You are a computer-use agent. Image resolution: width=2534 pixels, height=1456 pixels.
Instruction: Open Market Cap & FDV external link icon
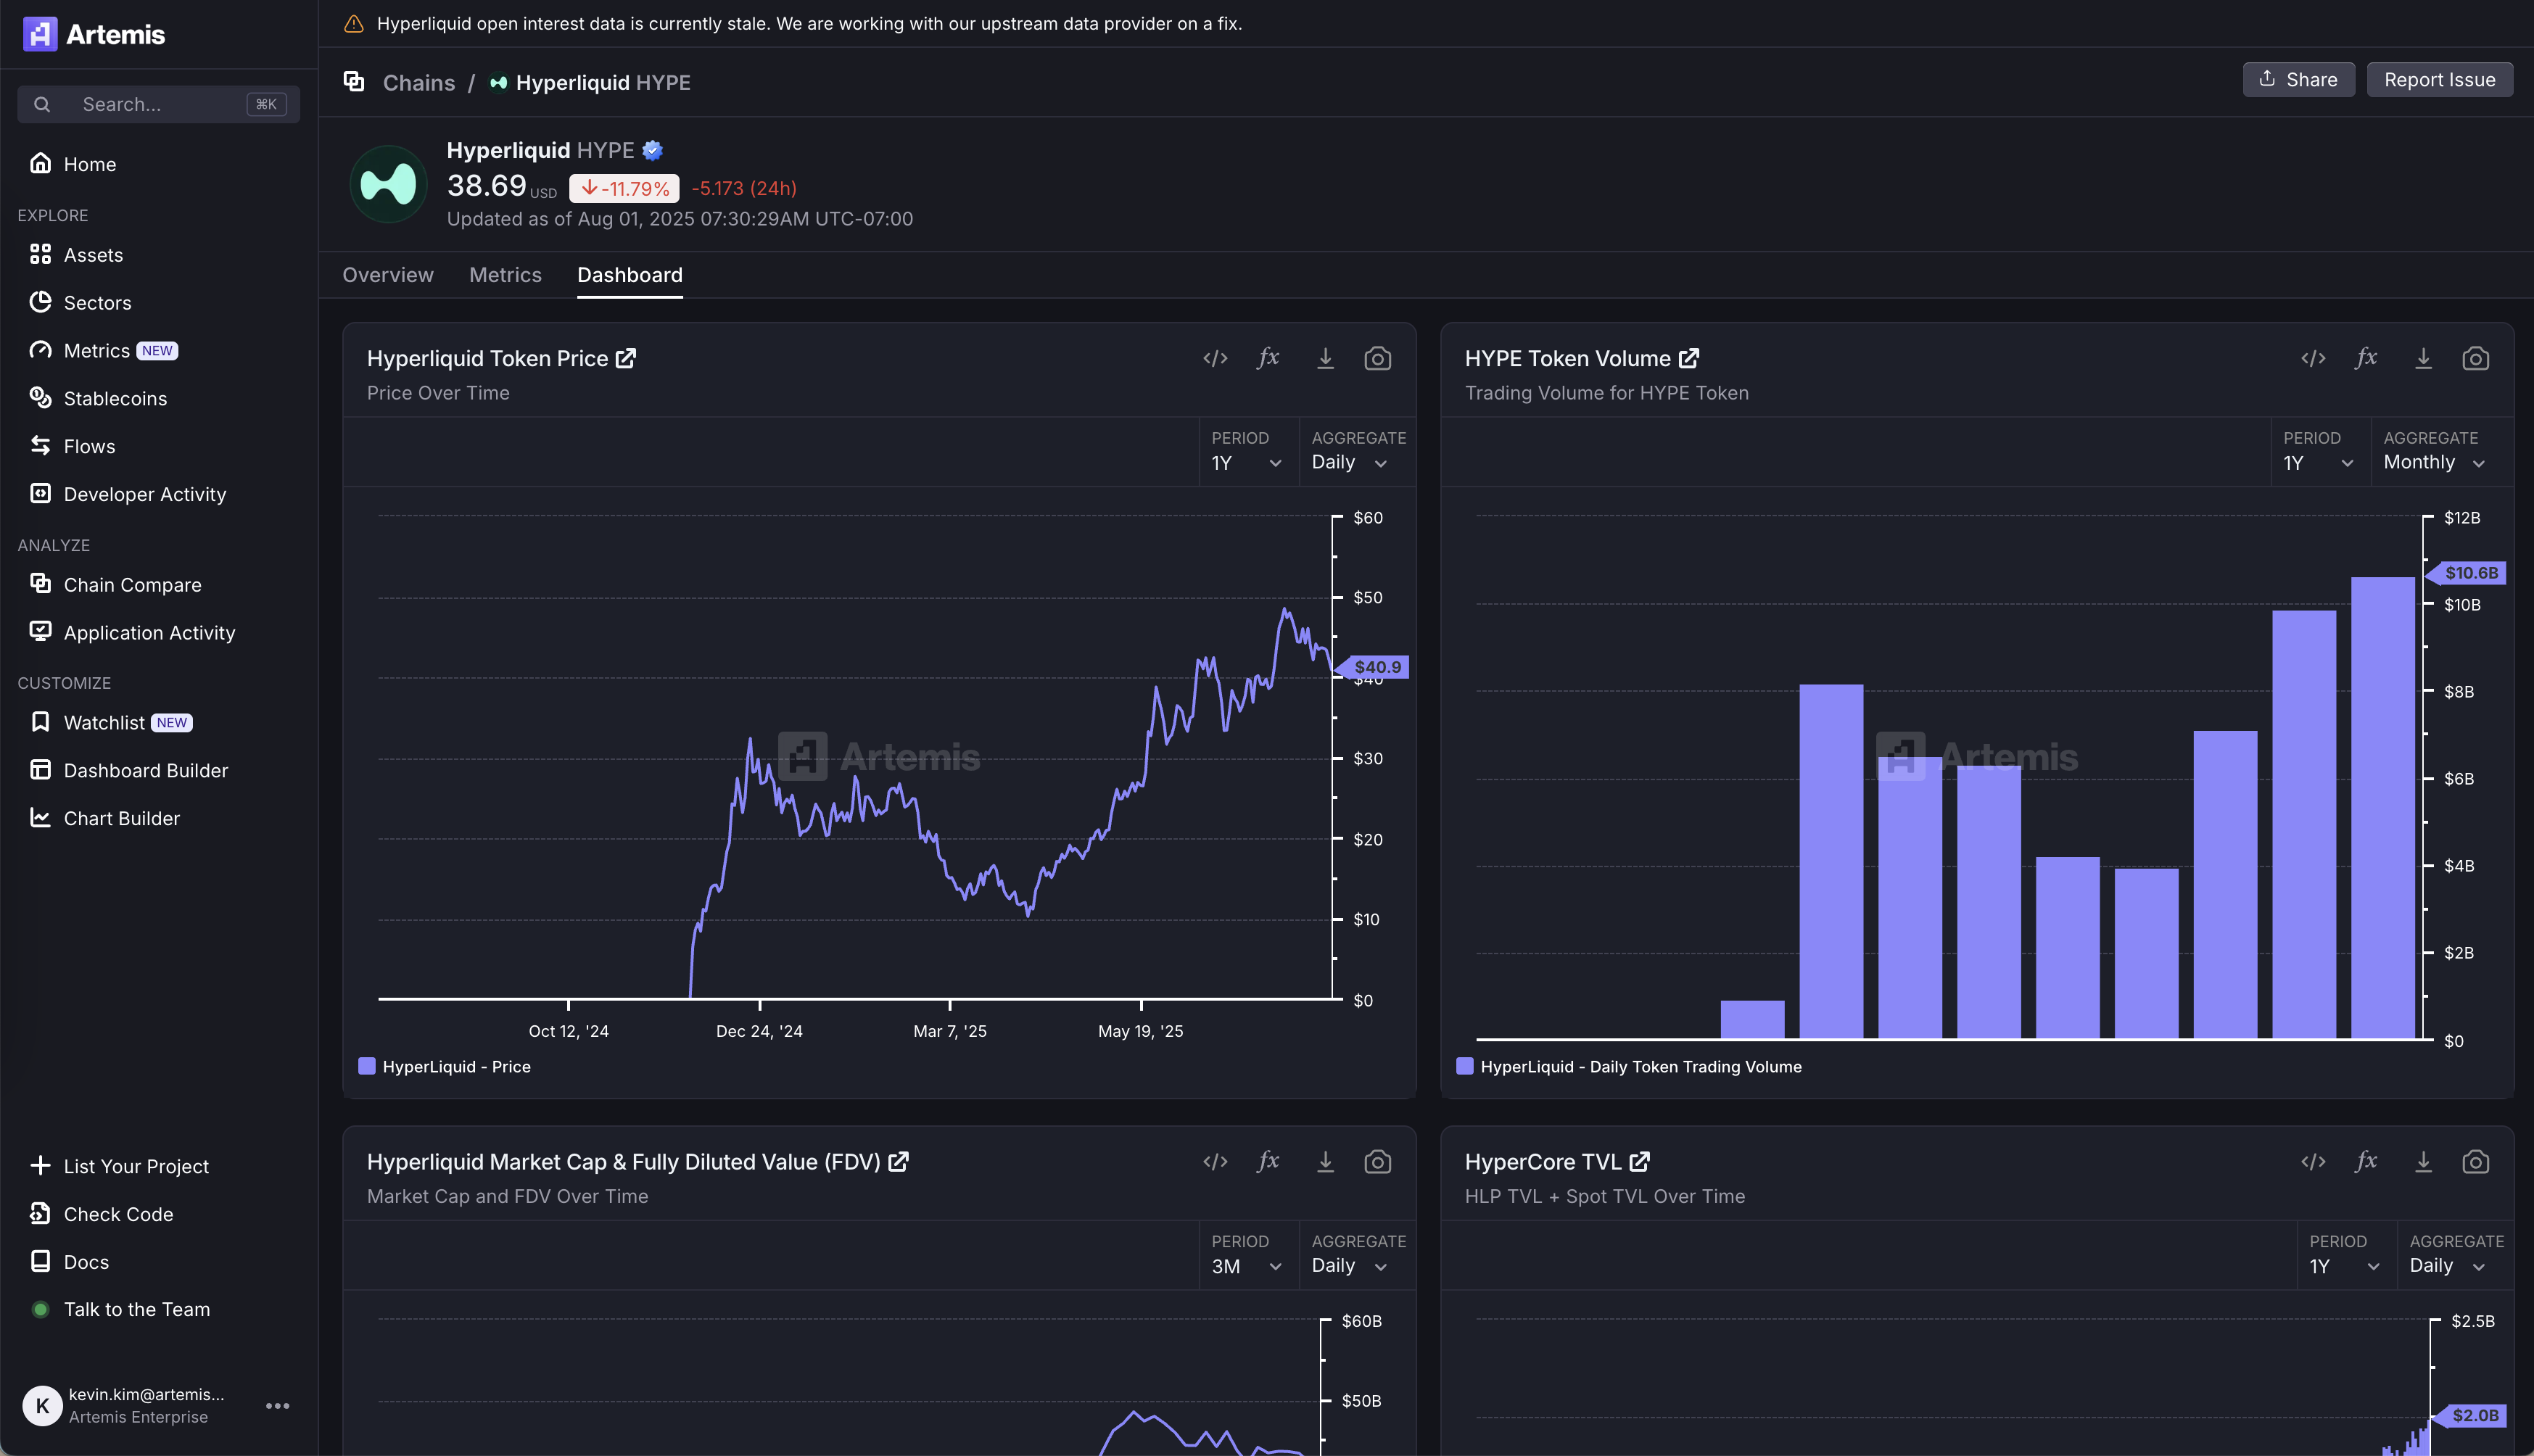pyautogui.click(x=898, y=1161)
